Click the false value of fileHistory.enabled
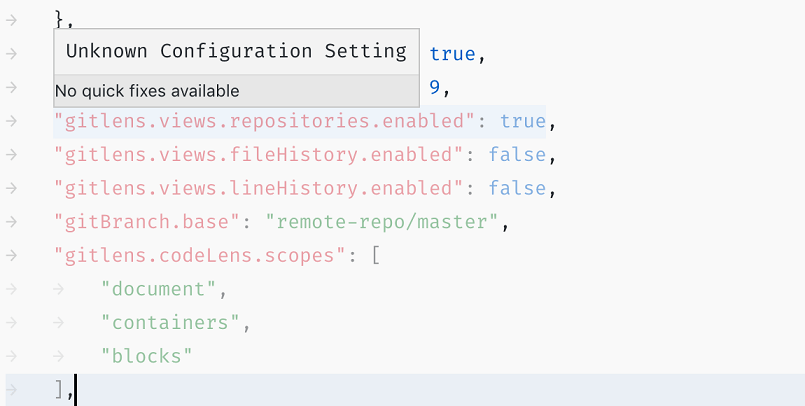805x406 pixels. 516,155
